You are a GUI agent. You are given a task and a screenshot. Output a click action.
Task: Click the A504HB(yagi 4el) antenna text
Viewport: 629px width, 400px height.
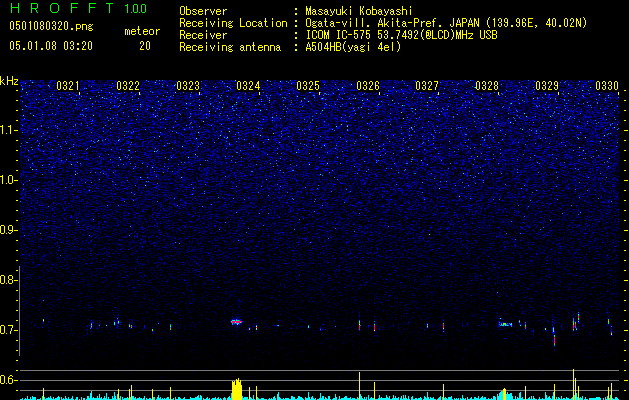coord(353,47)
